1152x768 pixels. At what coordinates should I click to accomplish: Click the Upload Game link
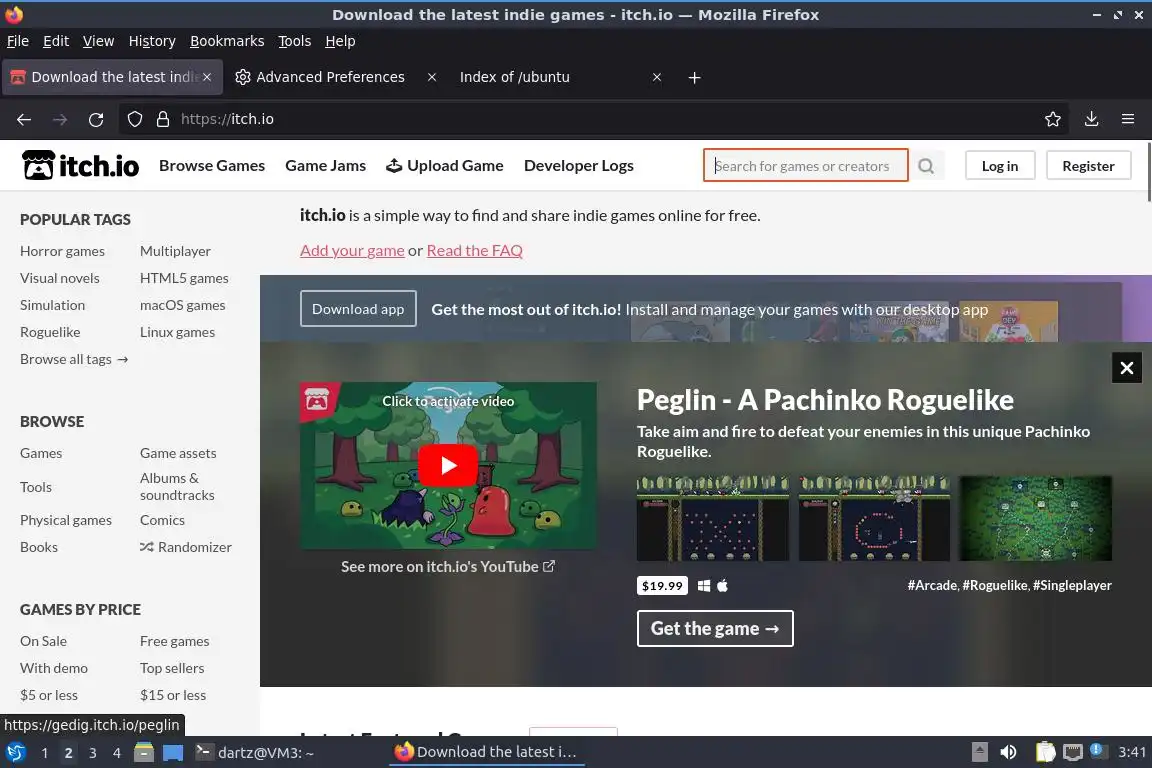(444, 166)
